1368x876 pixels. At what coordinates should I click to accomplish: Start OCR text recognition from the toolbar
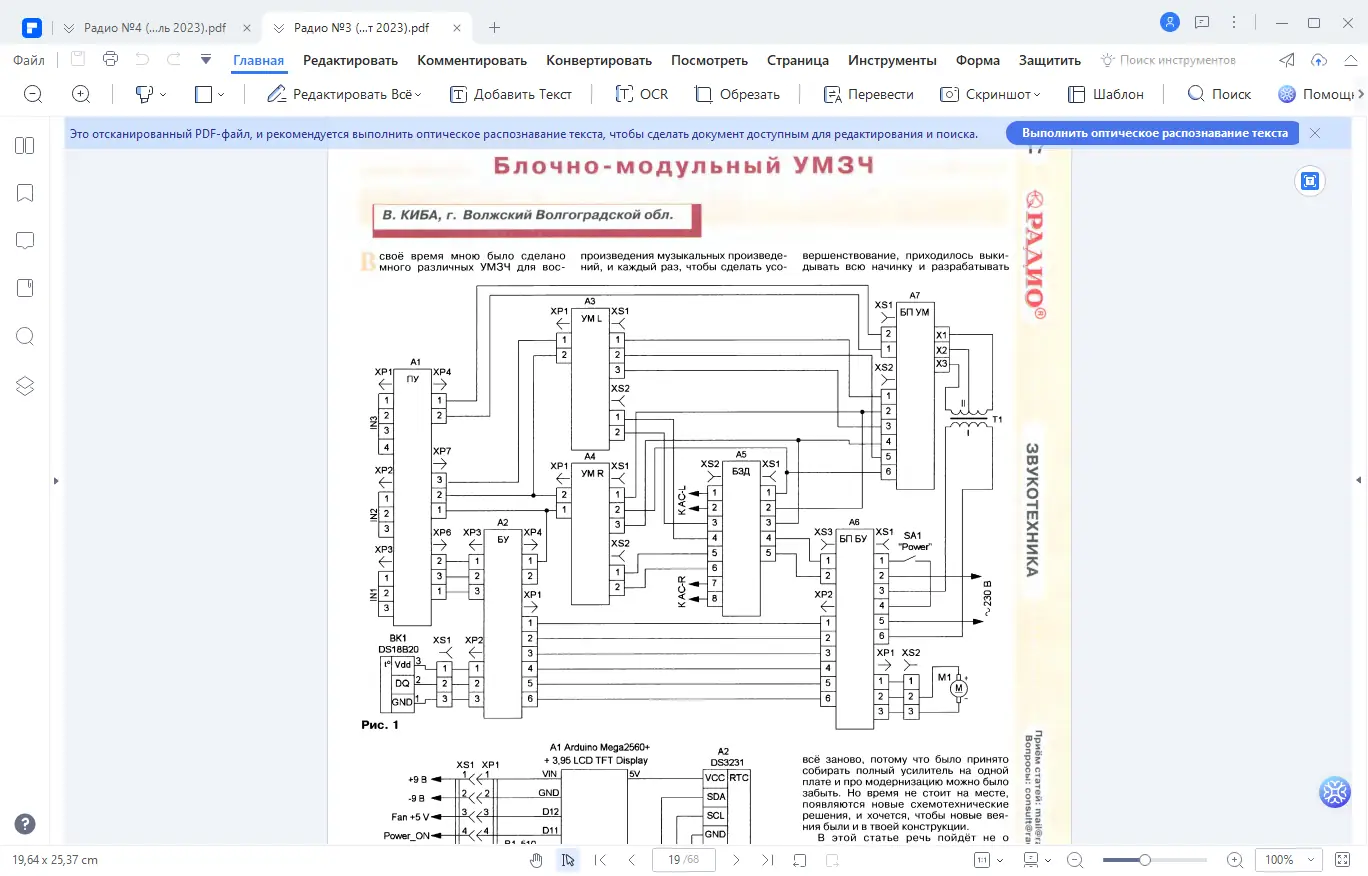point(641,93)
